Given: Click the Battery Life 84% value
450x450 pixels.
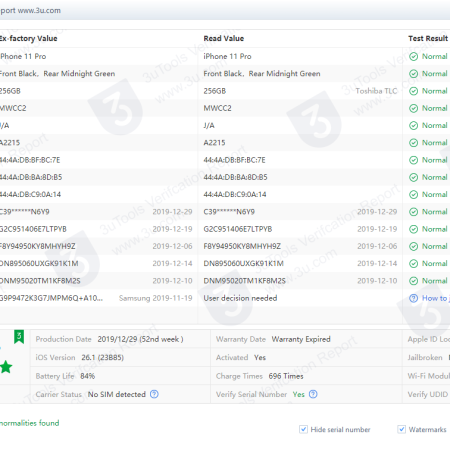Looking at the screenshot, I should [x=88, y=376].
